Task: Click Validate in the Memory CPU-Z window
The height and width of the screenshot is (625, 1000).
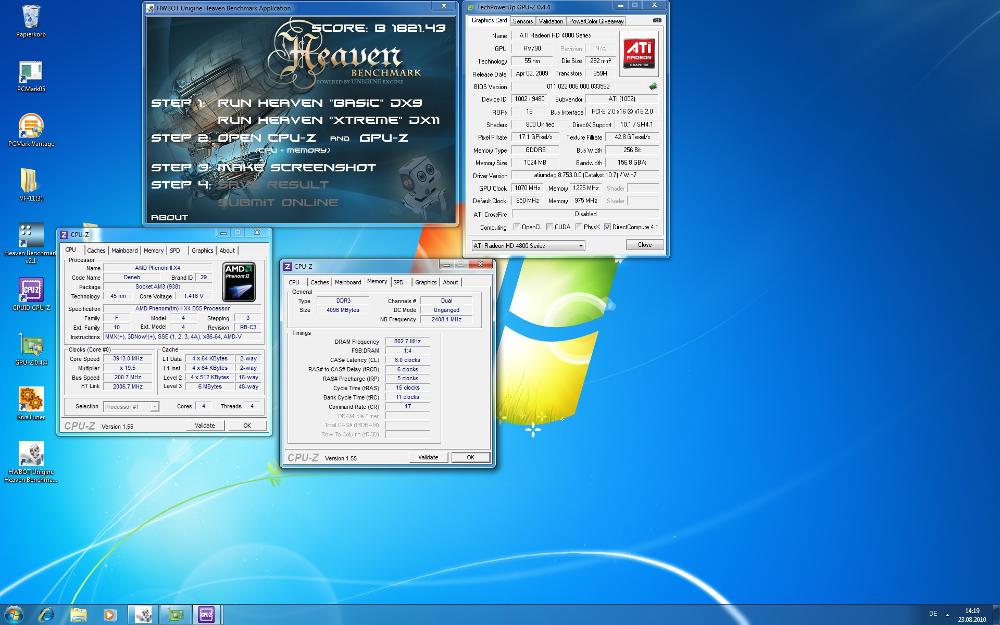Action: click(x=428, y=457)
